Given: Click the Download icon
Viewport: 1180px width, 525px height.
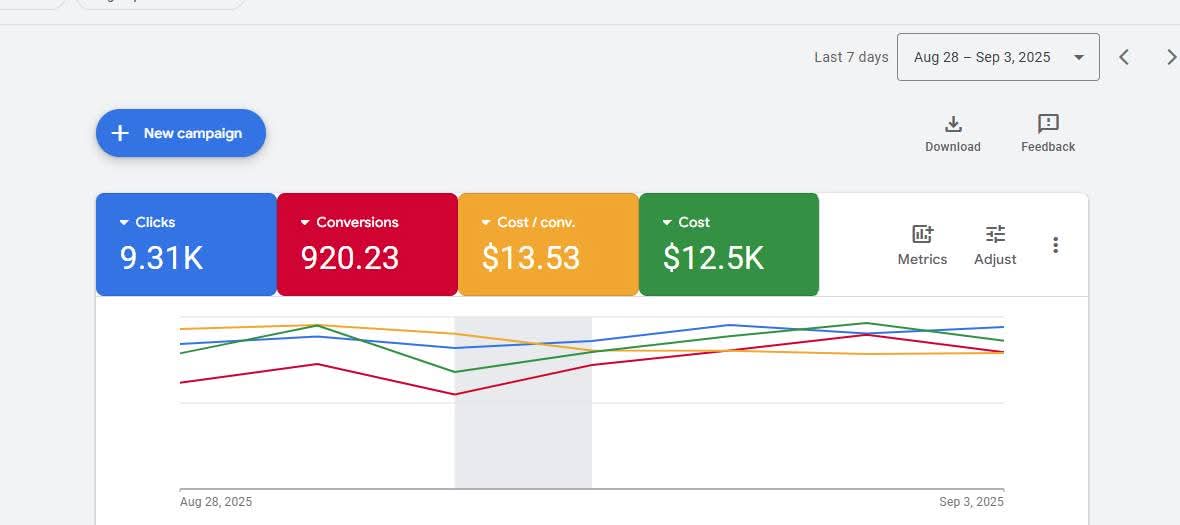Looking at the screenshot, I should pos(952,124).
